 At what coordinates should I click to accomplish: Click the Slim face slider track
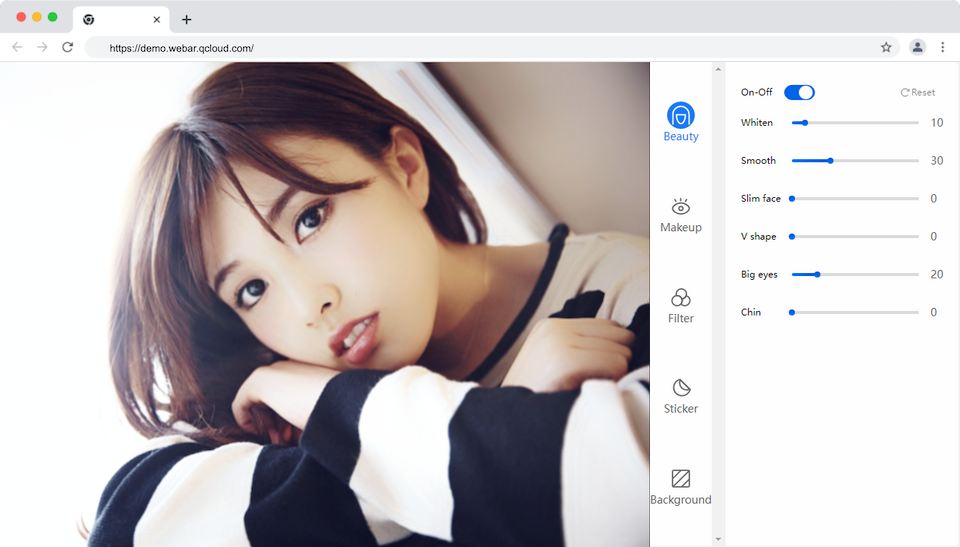point(855,199)
